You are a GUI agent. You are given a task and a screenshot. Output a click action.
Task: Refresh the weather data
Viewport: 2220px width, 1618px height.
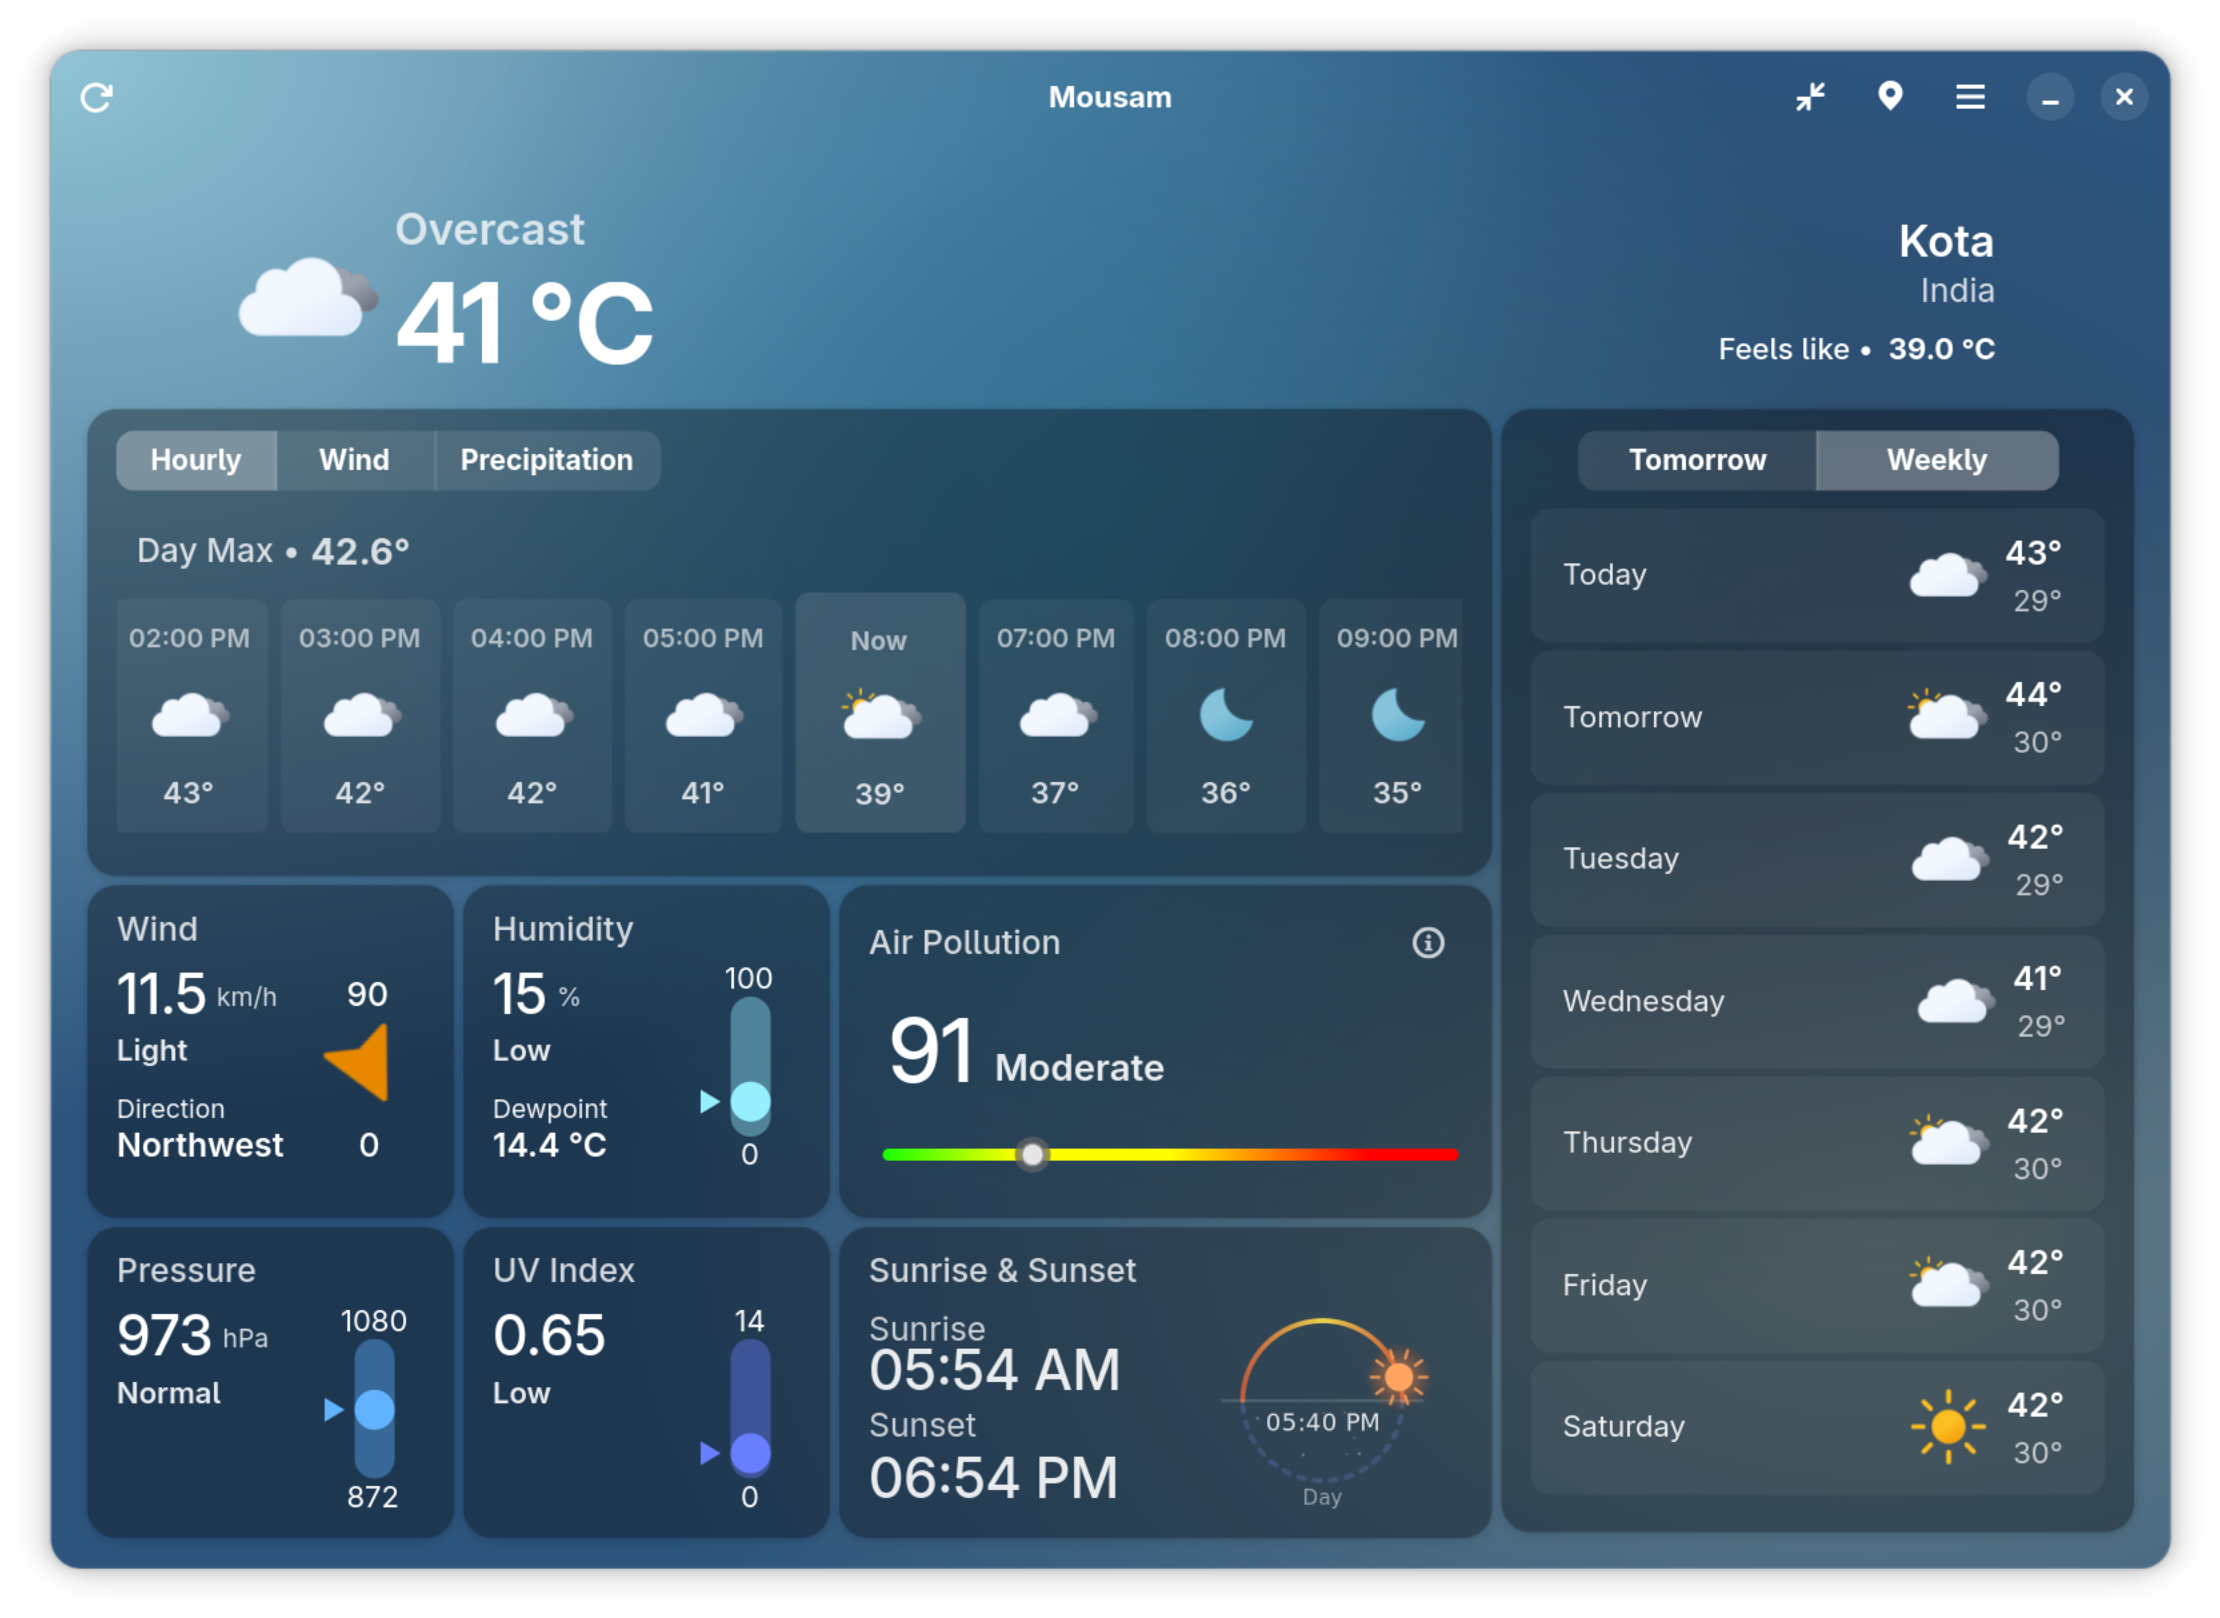click(97, 97)
